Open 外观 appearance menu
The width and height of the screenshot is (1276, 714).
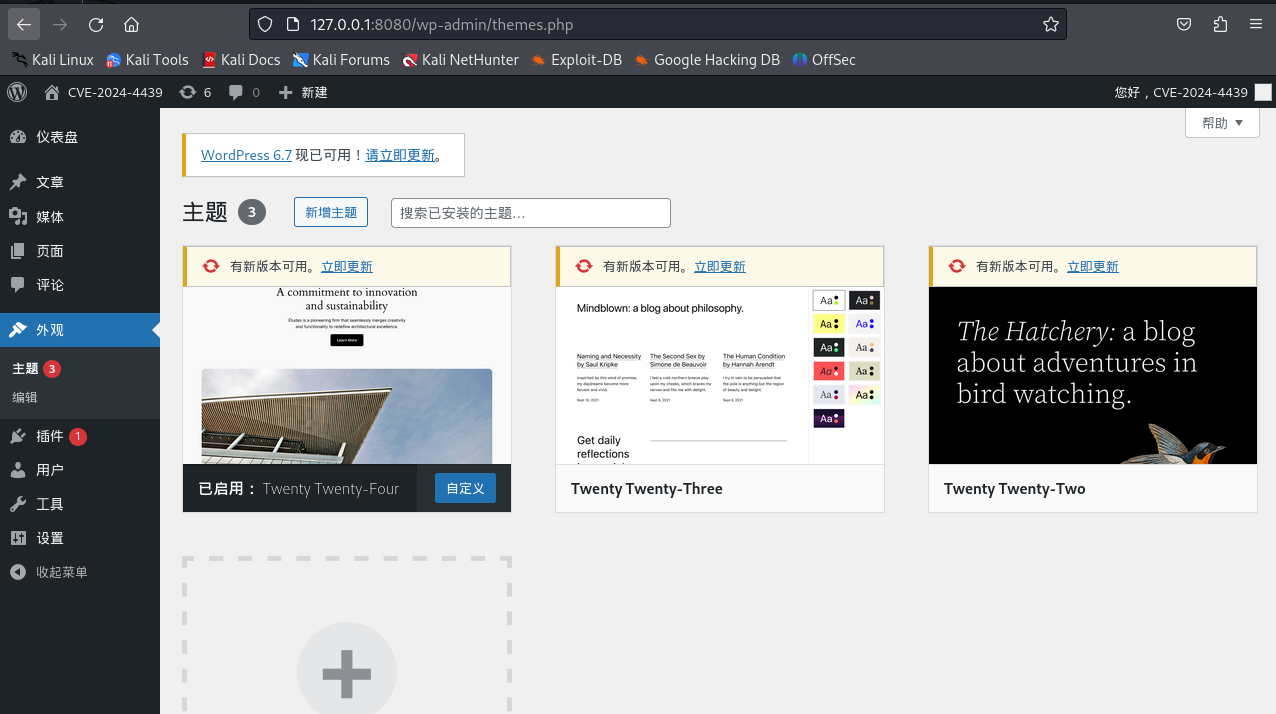tap(80, 330)
